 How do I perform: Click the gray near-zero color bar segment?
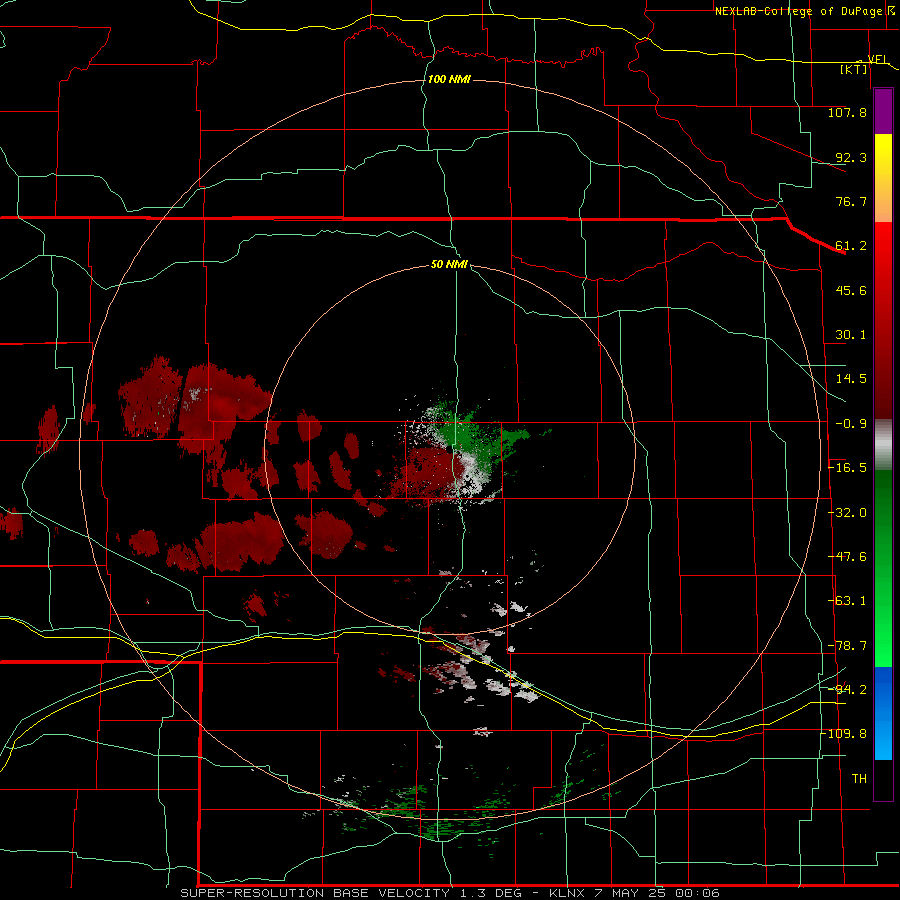pyautogui.click(x=883, y=445)
